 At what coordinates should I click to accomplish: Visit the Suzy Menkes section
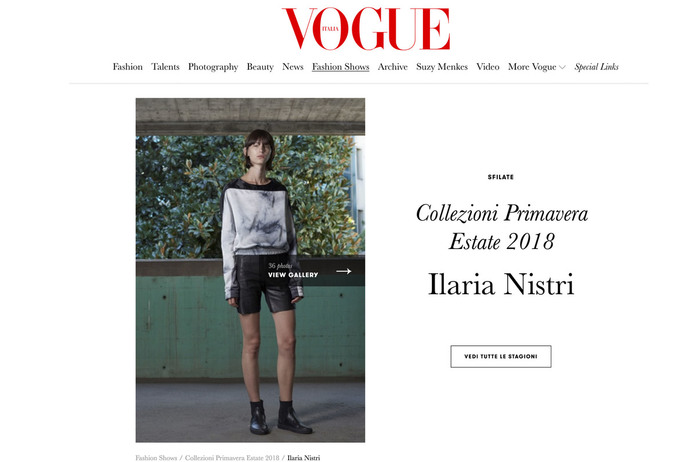(442, 67)
